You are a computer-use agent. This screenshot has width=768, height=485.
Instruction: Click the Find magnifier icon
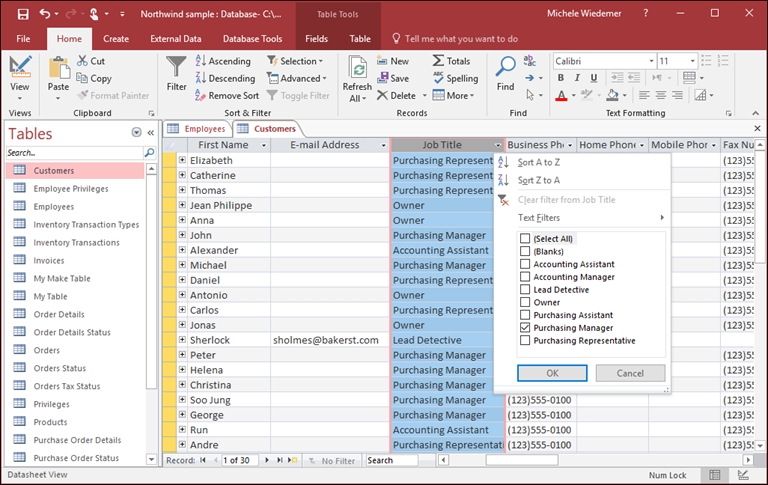[x=505, y=66]
